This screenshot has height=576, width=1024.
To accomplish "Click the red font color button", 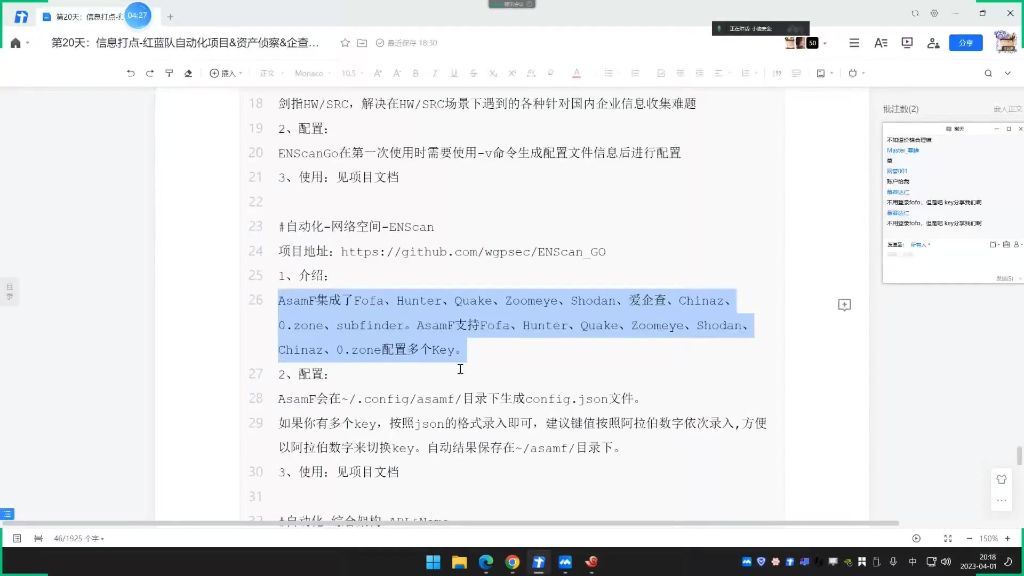I will pyautogui.click(x=576, y=73).
